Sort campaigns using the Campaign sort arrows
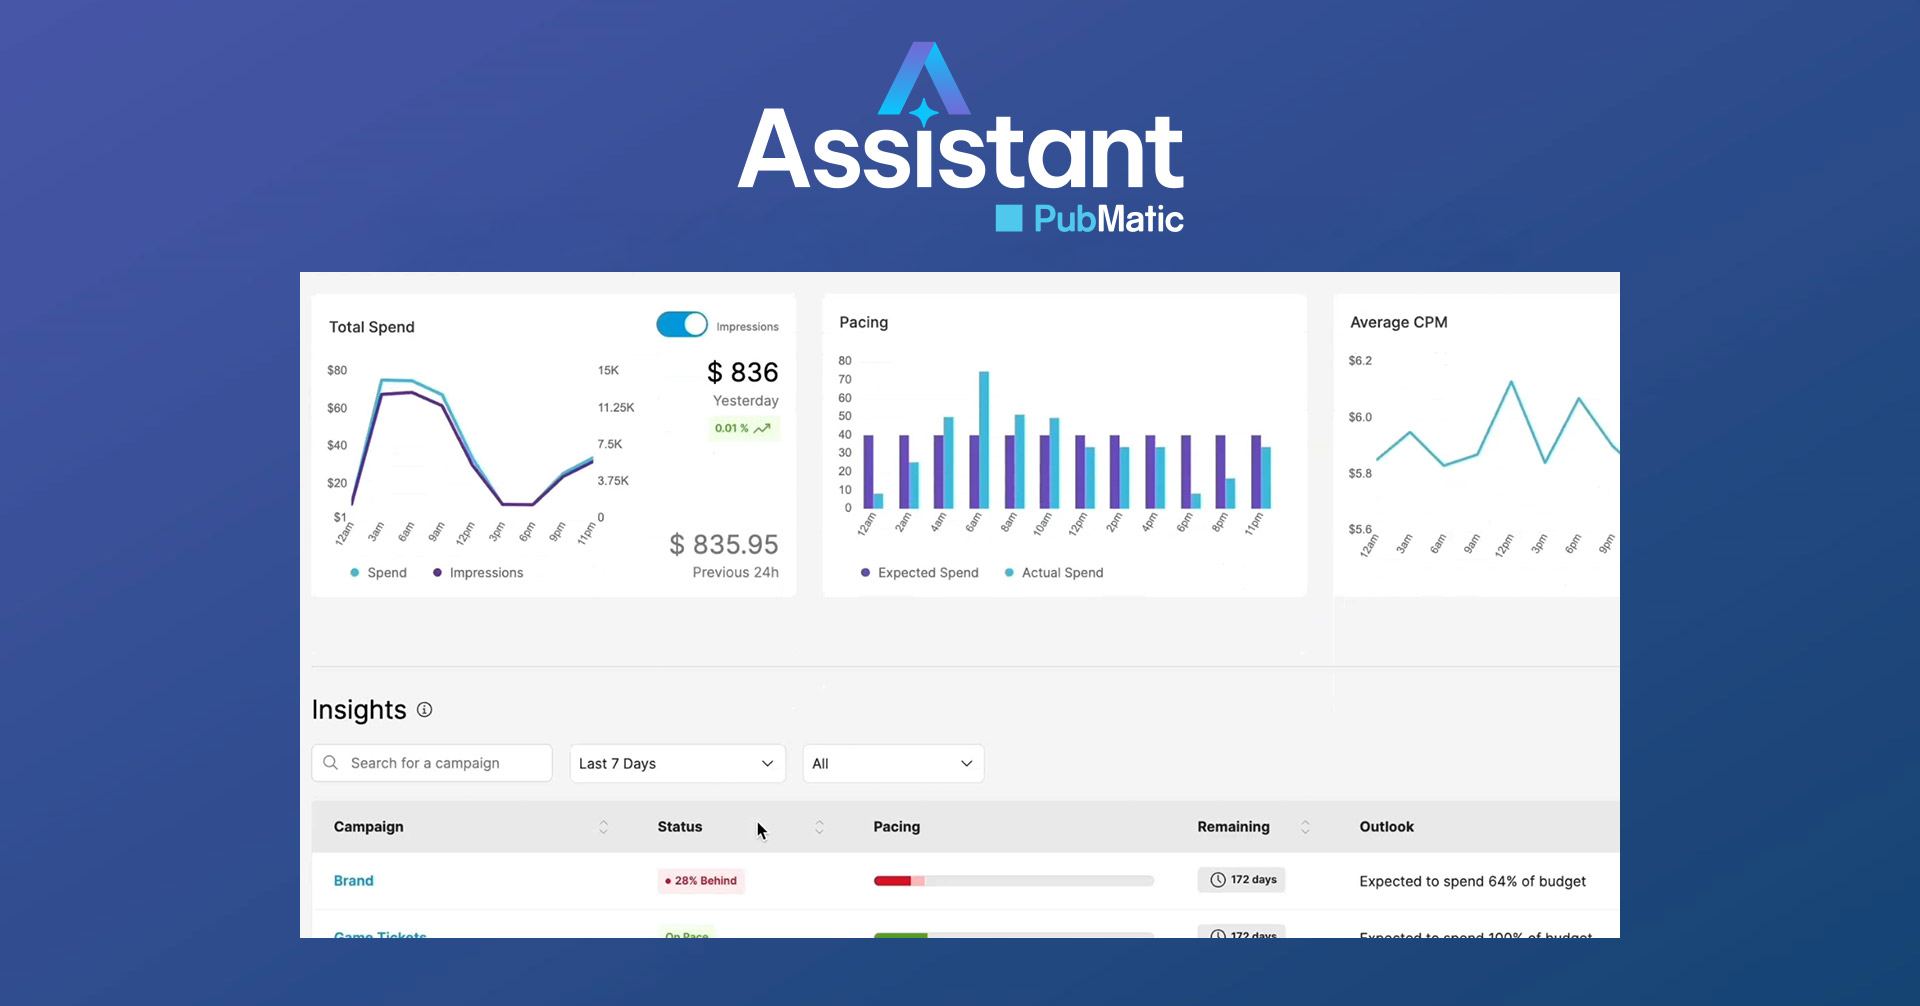Screen dimensions: 1920x1006 coord(604,827)
